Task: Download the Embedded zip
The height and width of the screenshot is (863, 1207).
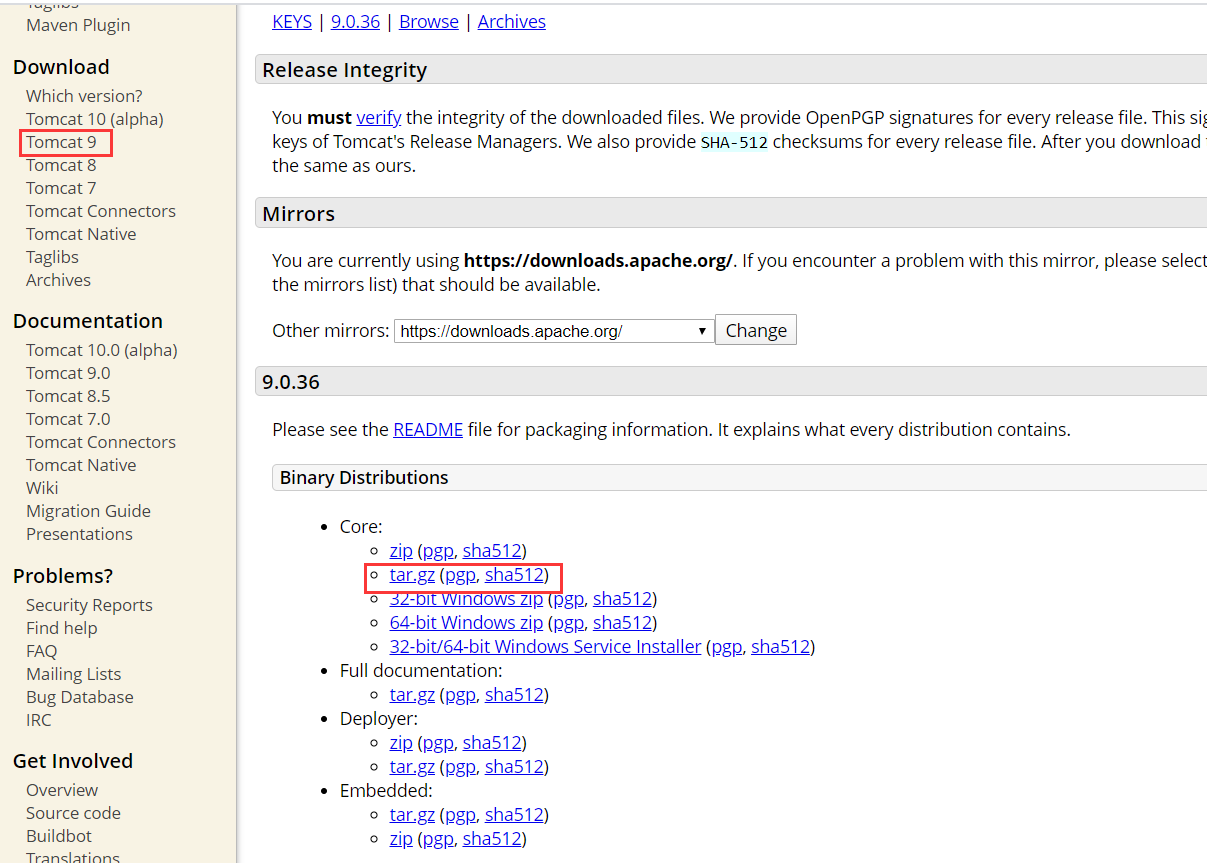Action: tap(401, 838)
